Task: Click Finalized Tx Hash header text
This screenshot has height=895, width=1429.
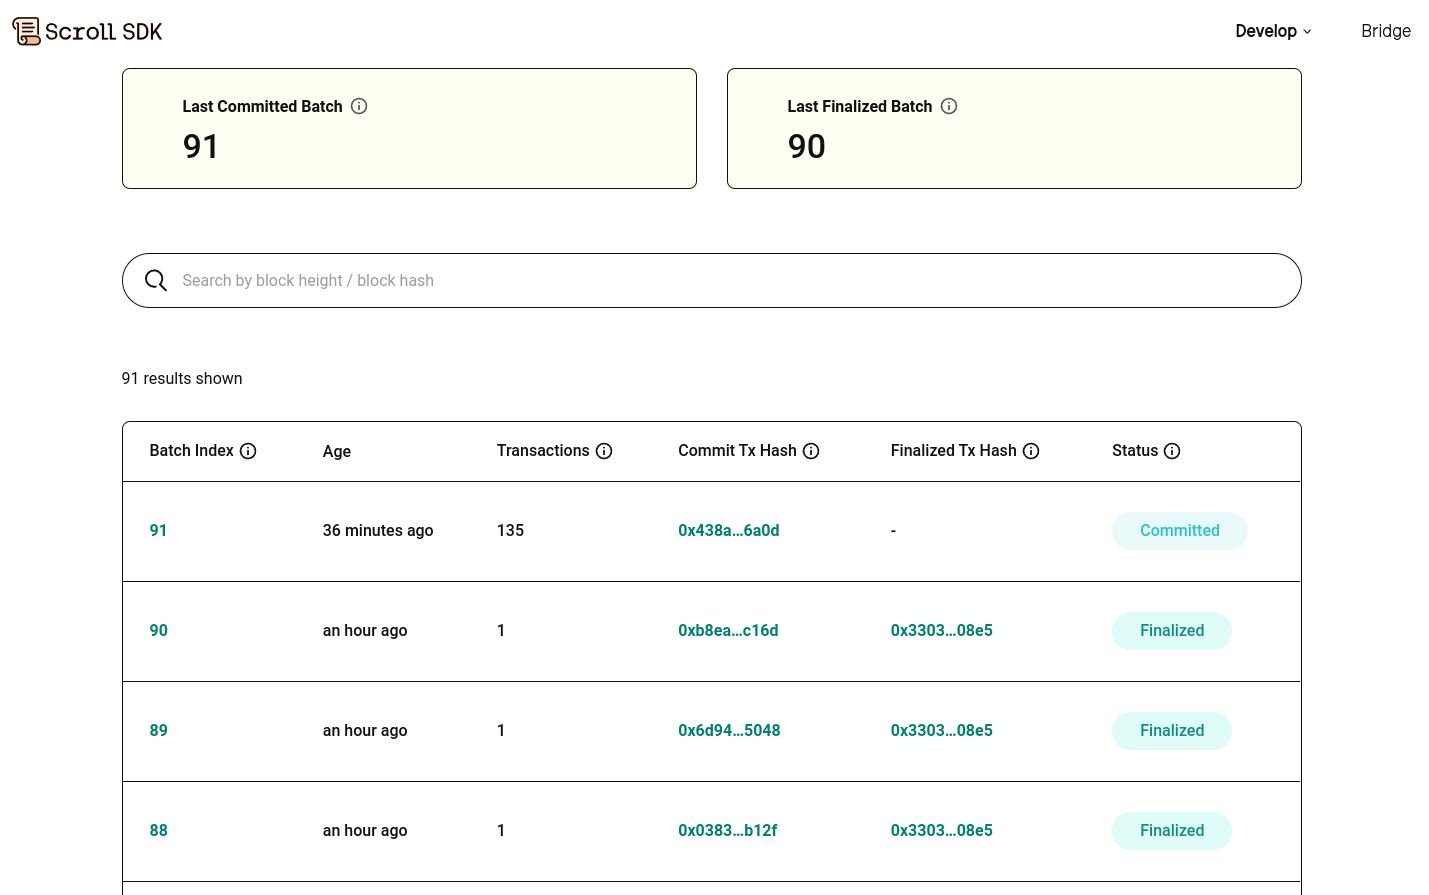Action: [953, 451]
